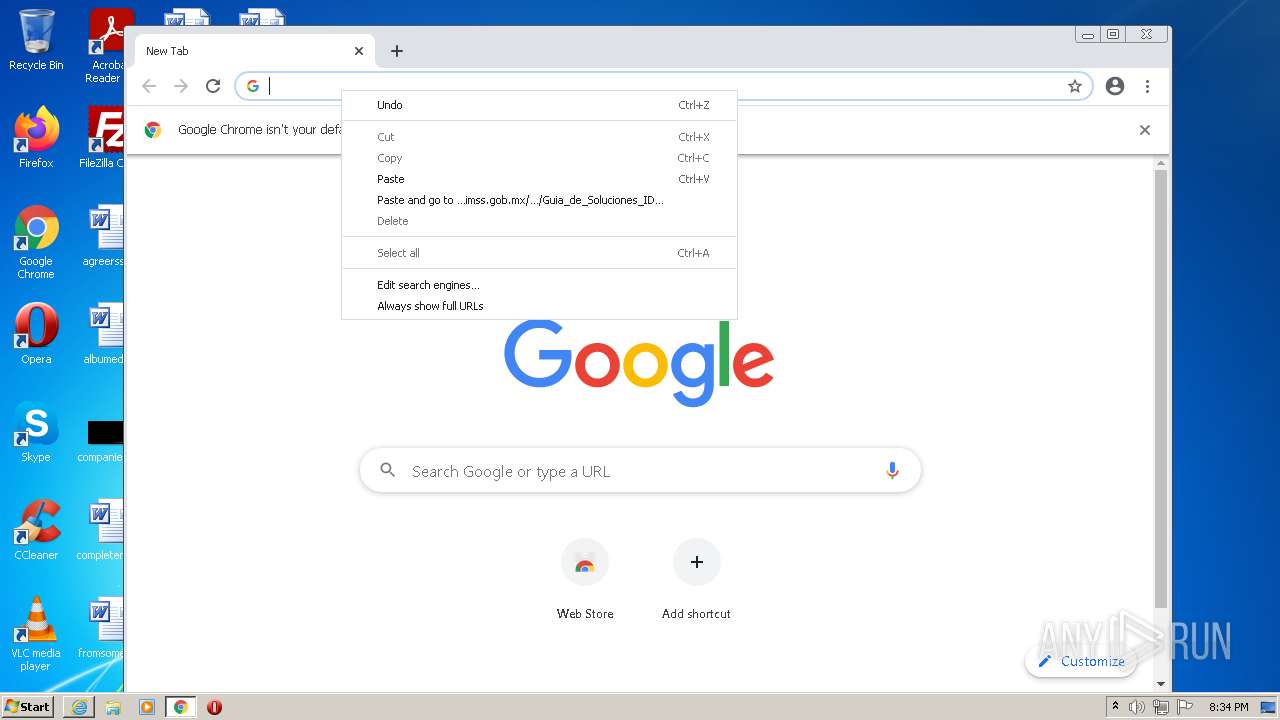This screenshot has height=720, width=1280.
Task: Select the Skype desktop shortcut
Action: point(36,432)
